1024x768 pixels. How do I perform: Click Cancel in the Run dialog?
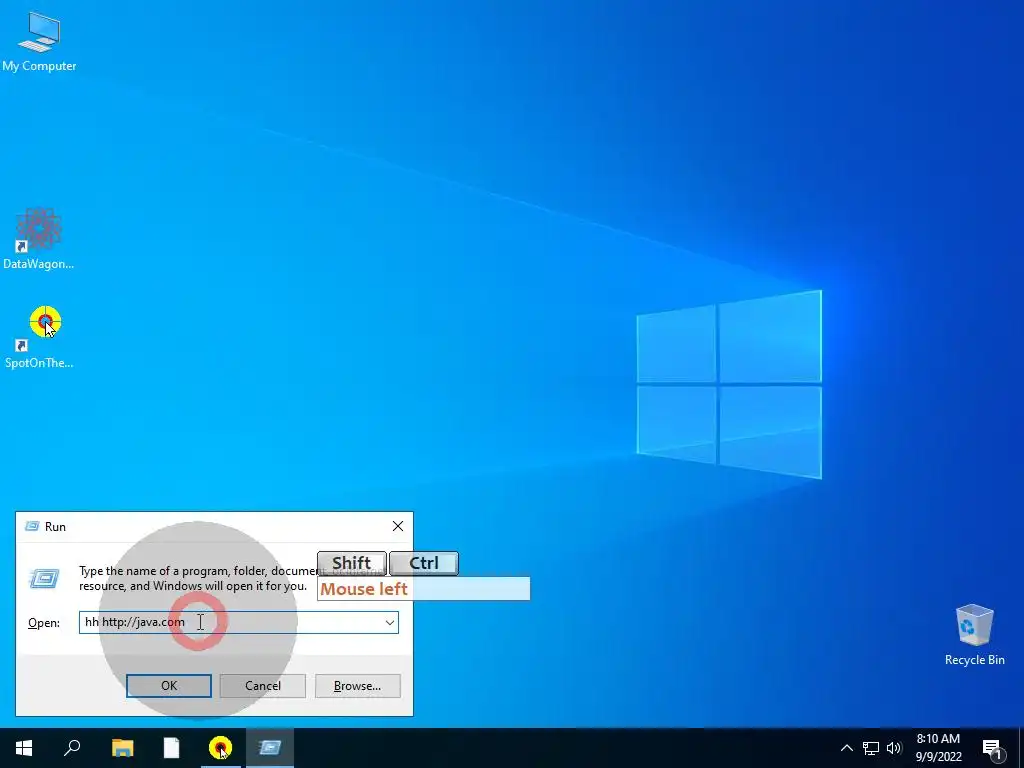pos(263,686)
